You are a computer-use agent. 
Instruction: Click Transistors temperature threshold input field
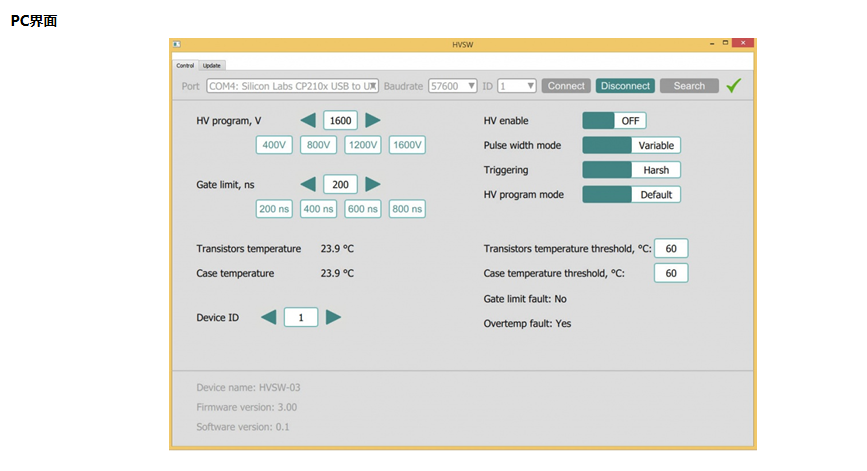(x=671, y=248)
